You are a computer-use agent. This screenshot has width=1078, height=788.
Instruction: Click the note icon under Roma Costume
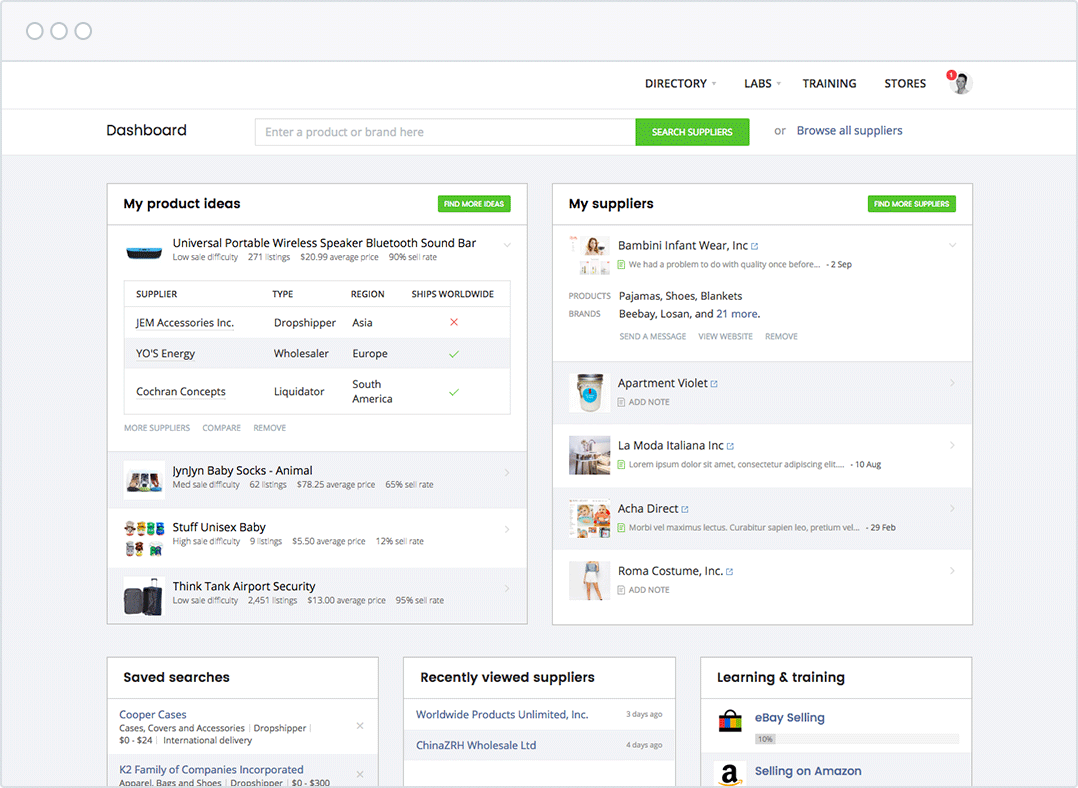pos(621,590)
